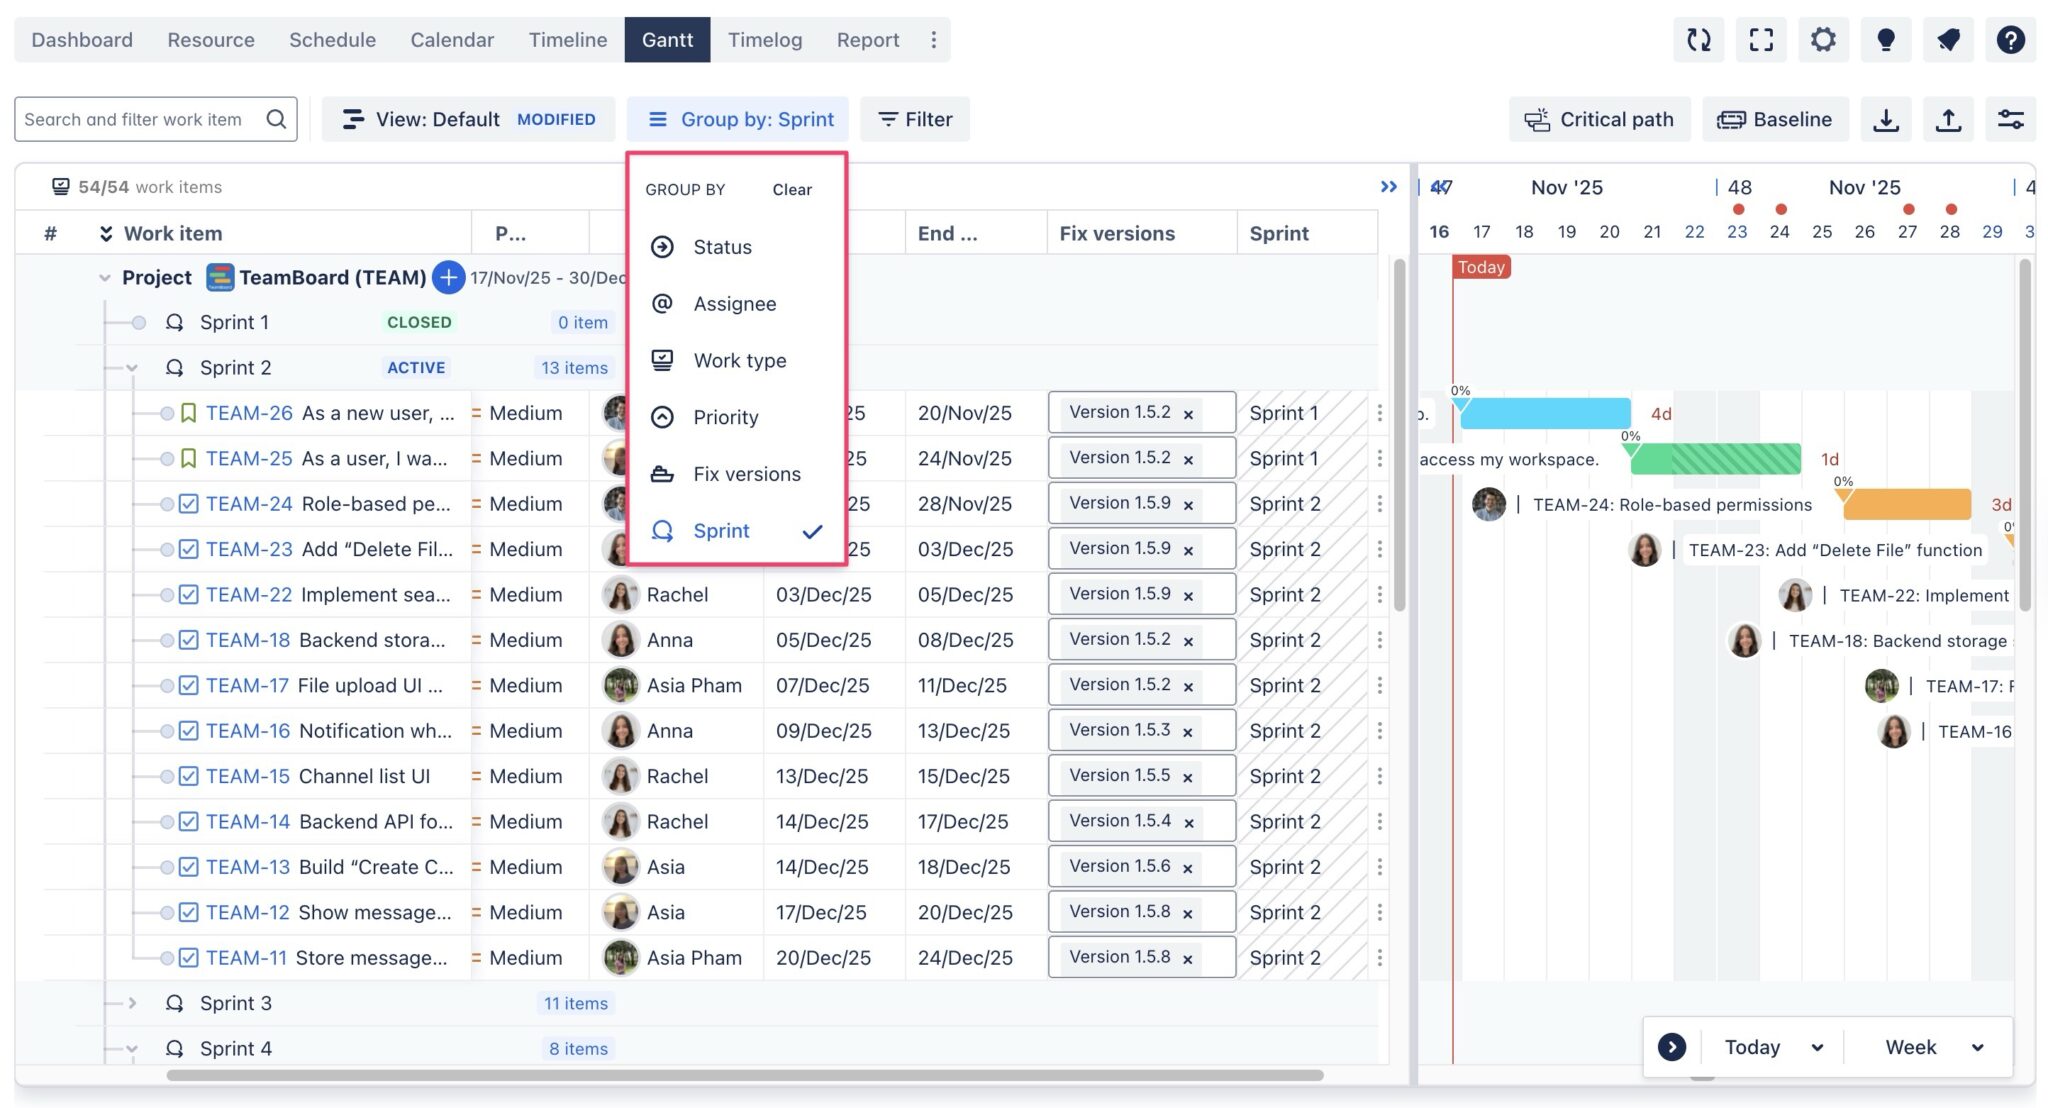Screen dimensions: 2048x1108
Task: Open the Report tab
Action: [867, 39]
